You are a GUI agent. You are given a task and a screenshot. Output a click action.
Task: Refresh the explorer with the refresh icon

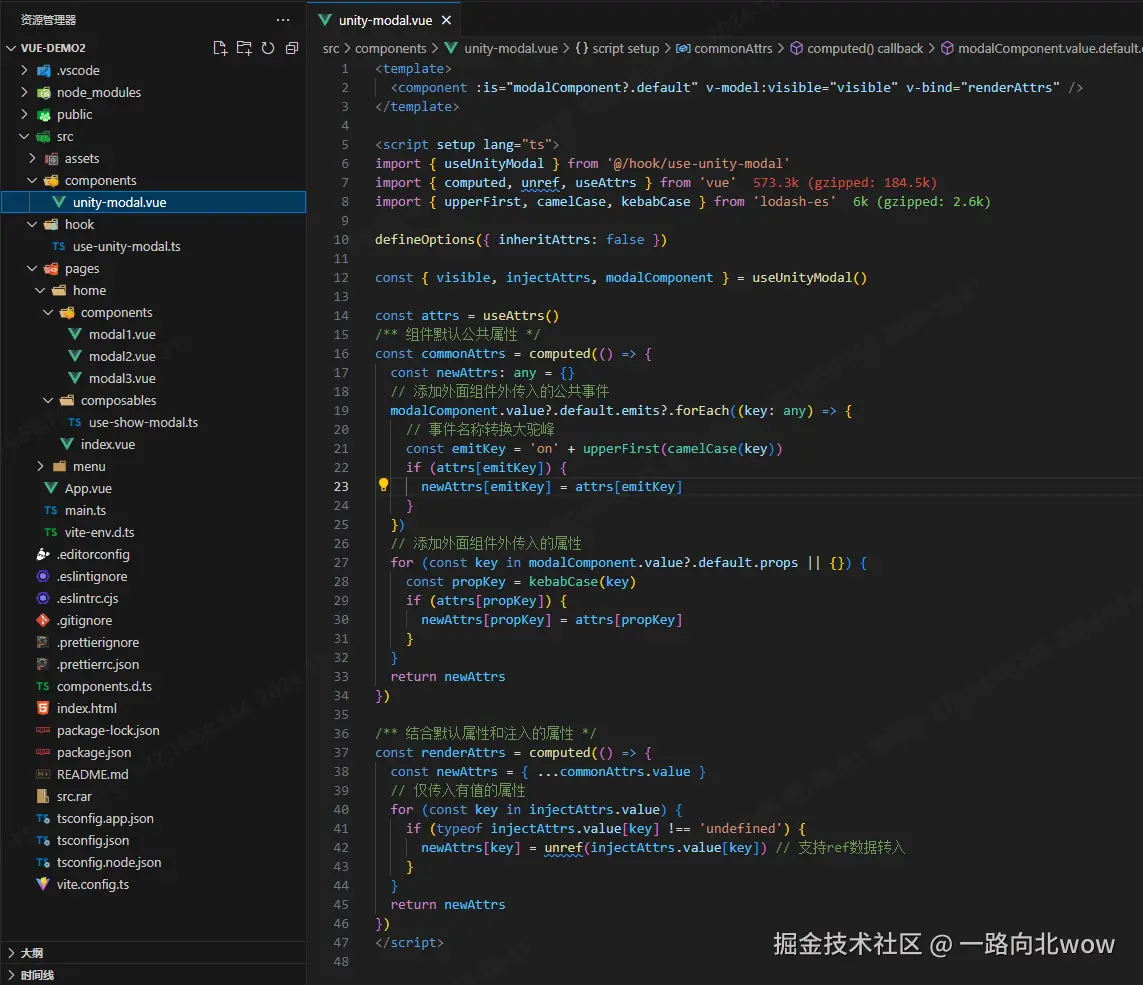pos(268,48)
